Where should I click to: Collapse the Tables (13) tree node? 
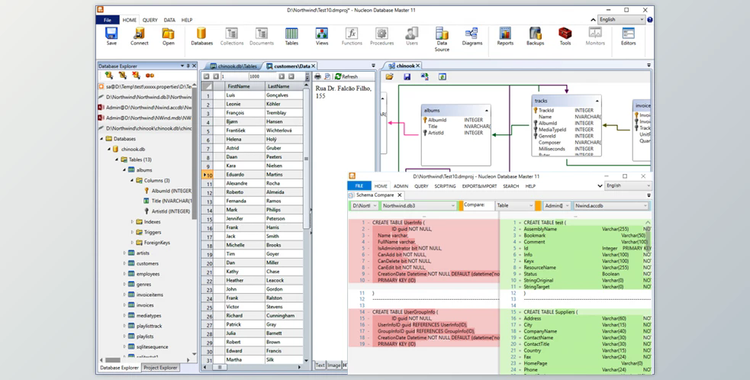pos(117,159)
